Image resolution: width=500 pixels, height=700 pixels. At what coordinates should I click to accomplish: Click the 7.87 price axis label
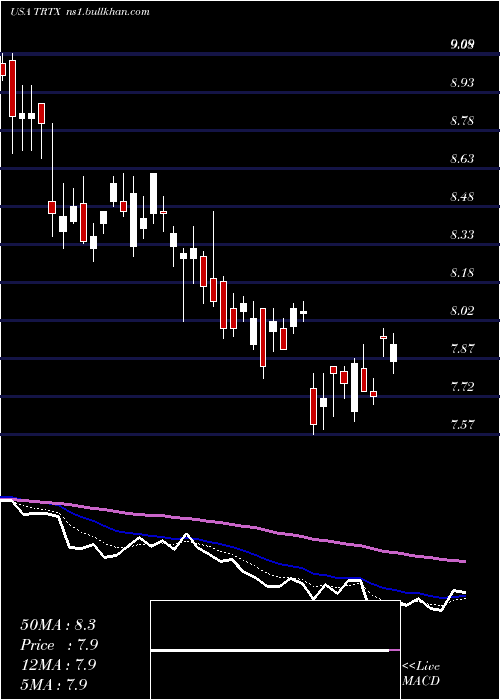[x=462, y=348]
